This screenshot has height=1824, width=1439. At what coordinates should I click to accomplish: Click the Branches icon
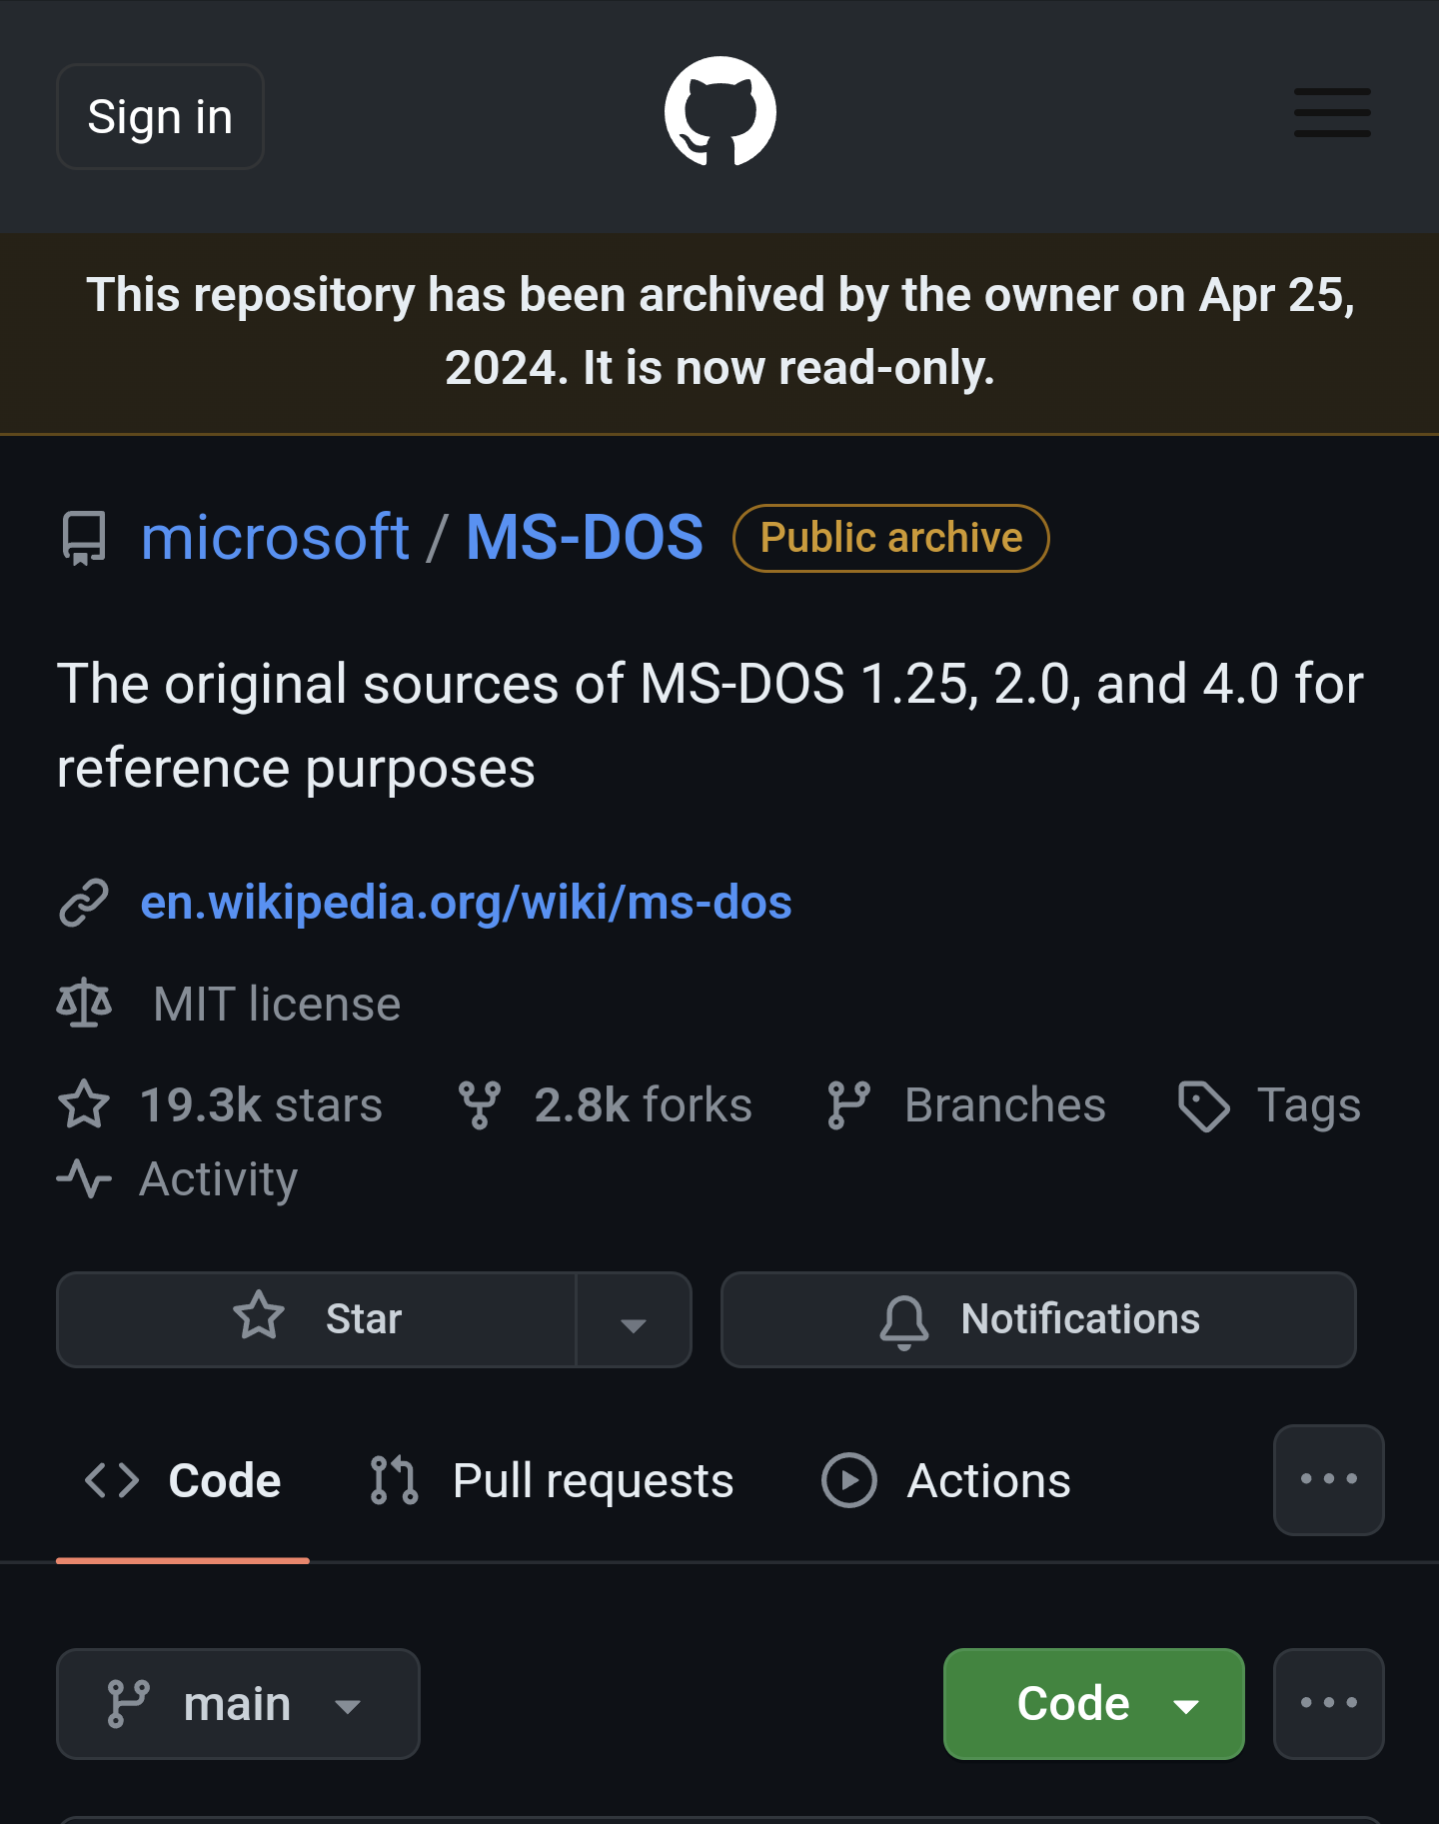click(x=849, y=1105)
